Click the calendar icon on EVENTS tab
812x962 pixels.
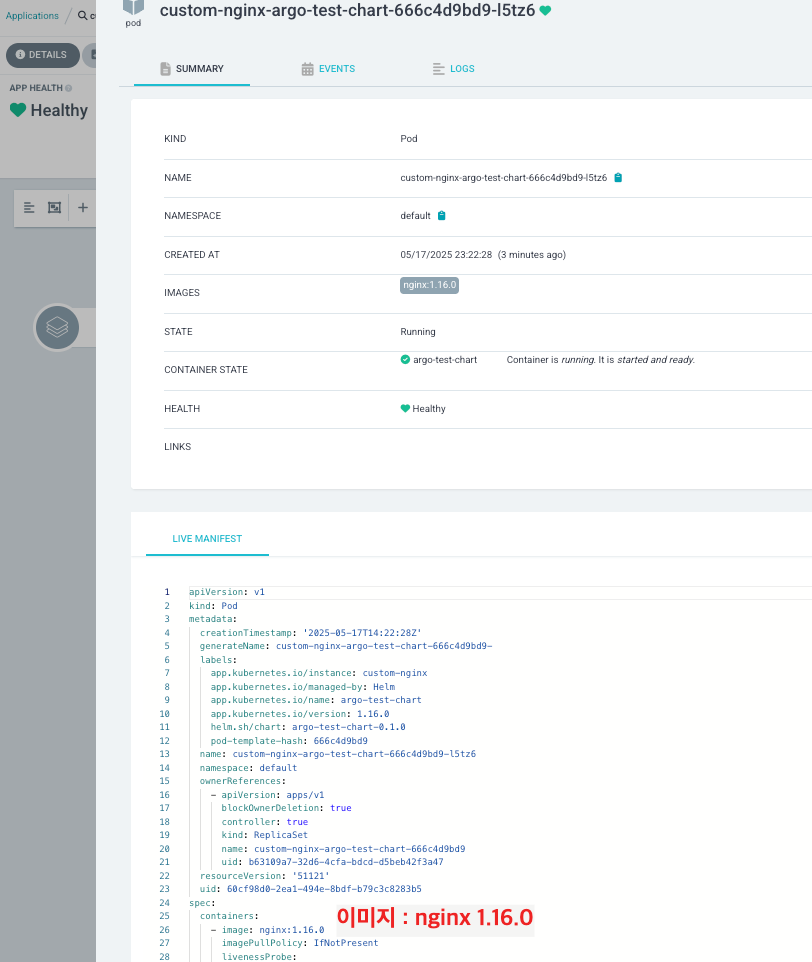coord(307,69)
